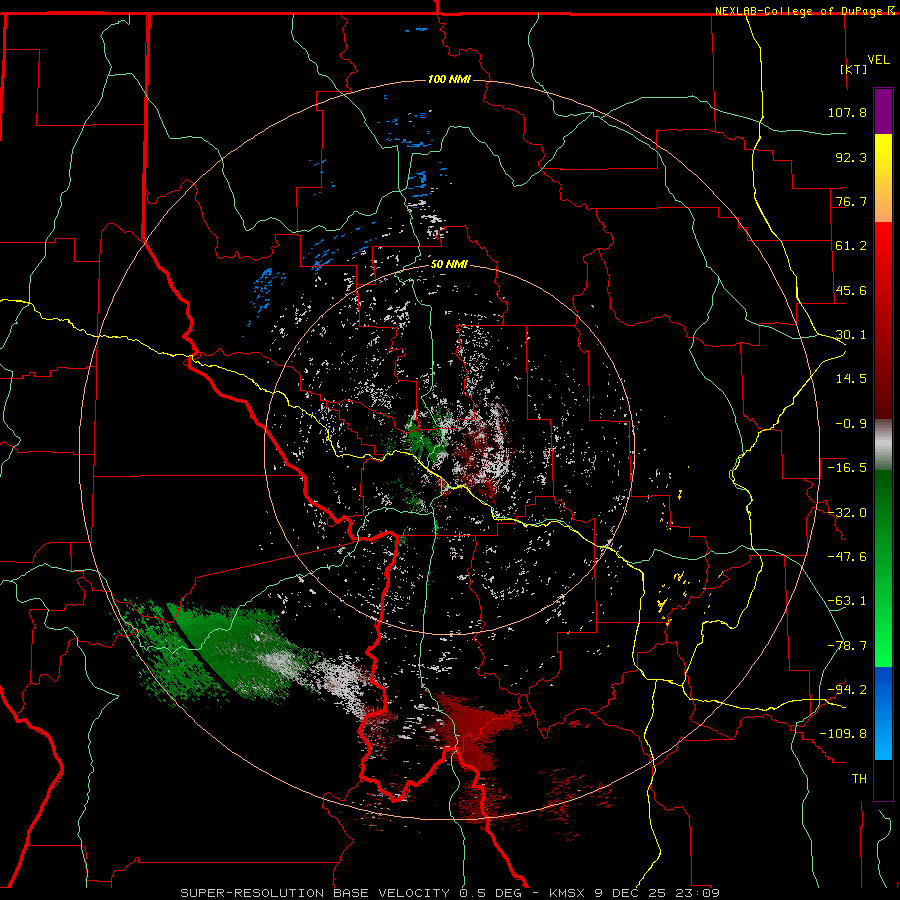Image resolution: width=900 pixels, height=900 pixels.
Task: Click the 100 NMI range ring label
Action: [x=449, y=79]
